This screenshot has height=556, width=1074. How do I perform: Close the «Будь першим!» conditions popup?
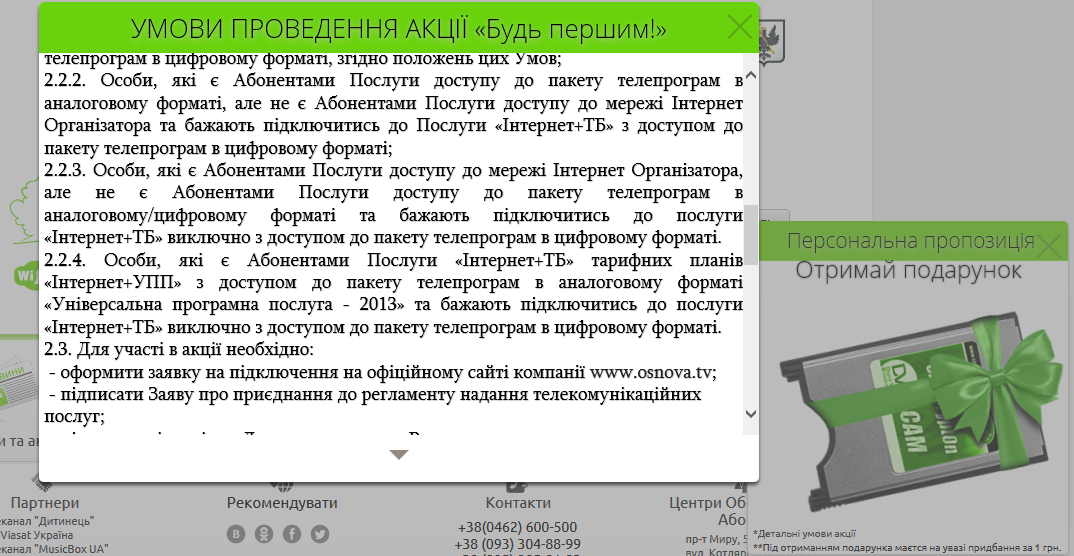(x=740, y=27)
